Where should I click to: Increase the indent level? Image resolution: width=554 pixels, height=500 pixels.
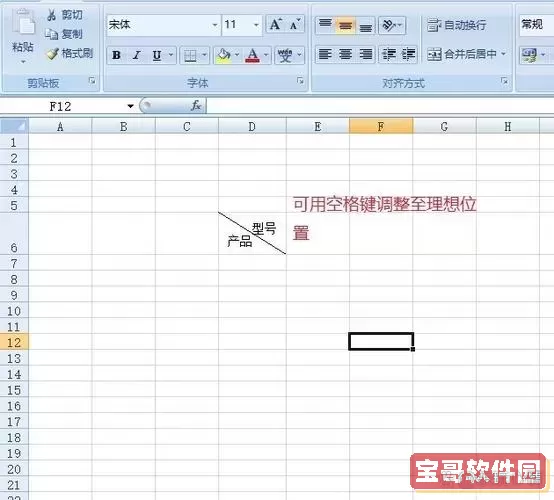(x=408, y=54)
